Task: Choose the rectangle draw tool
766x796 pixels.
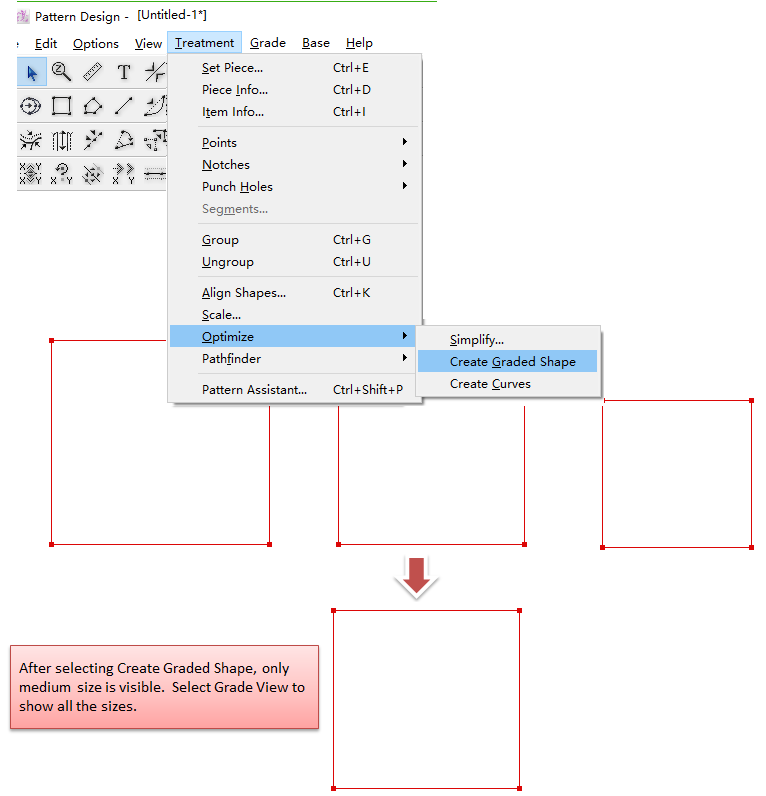Action: 62,106
